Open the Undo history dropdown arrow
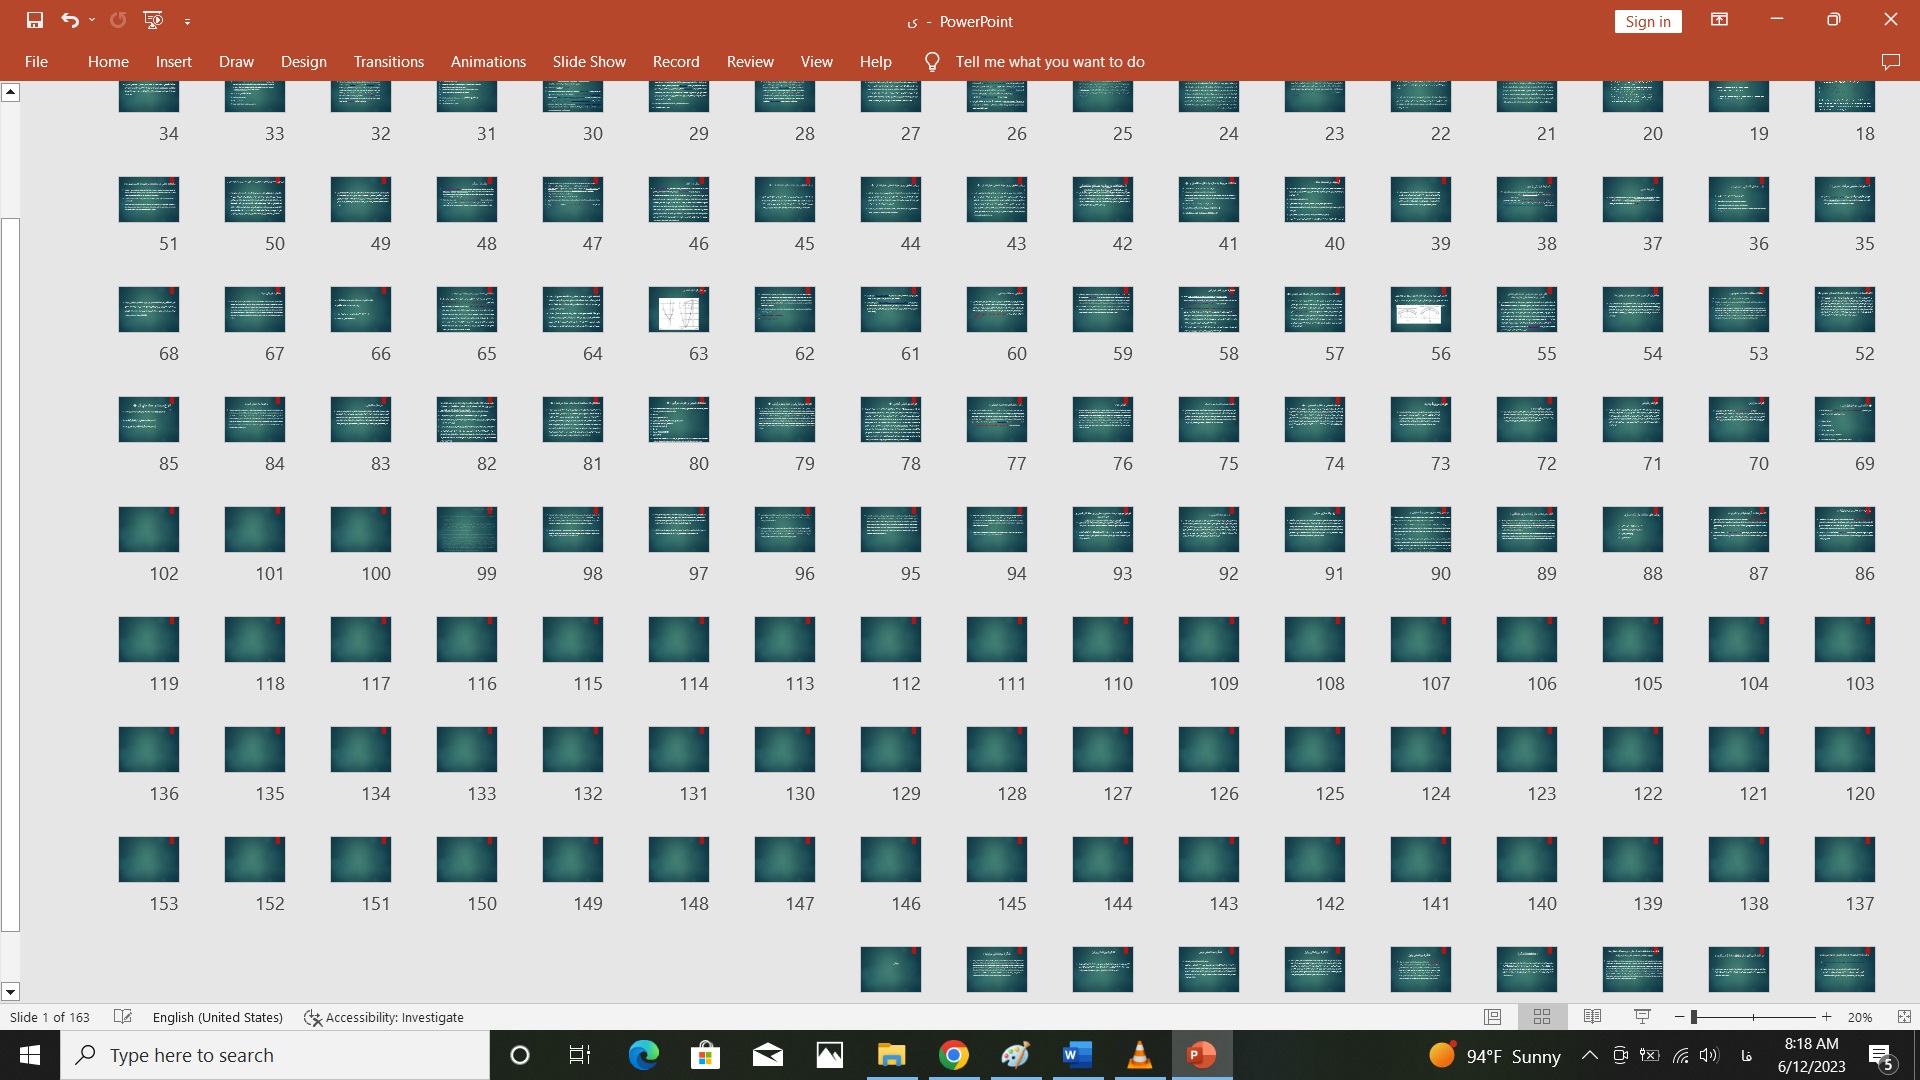Screen dimensions: 1920x1080 pyautogui.click(x=92, y=20)
